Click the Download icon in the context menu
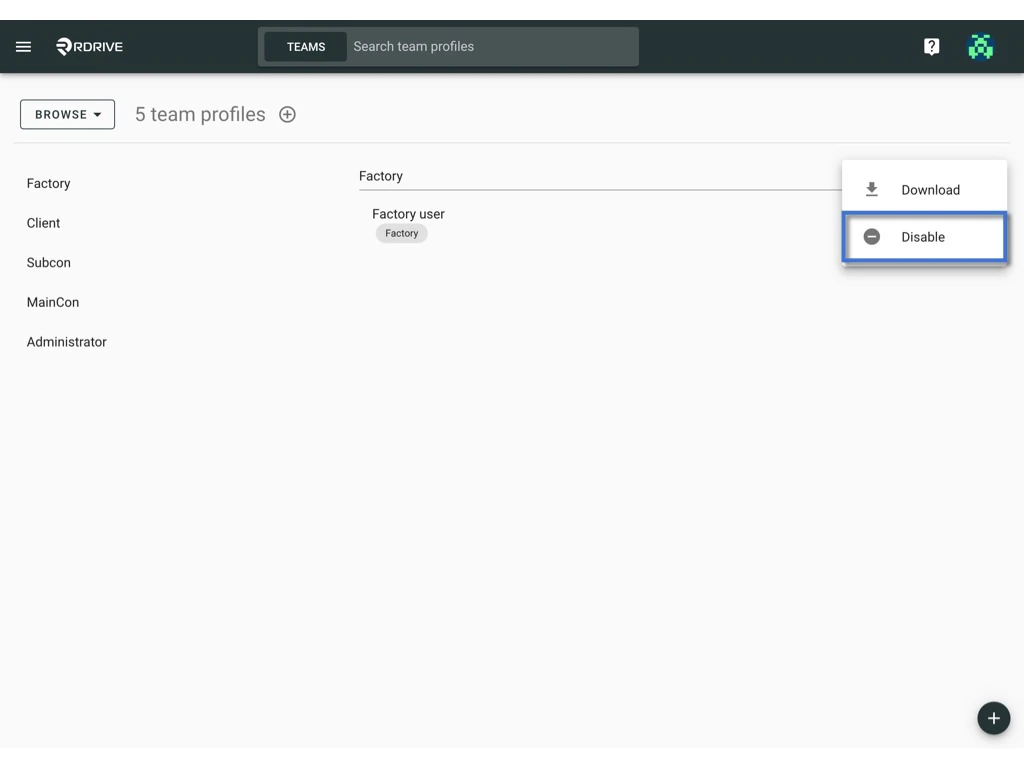1024x768 pixels. coord(871,188)
